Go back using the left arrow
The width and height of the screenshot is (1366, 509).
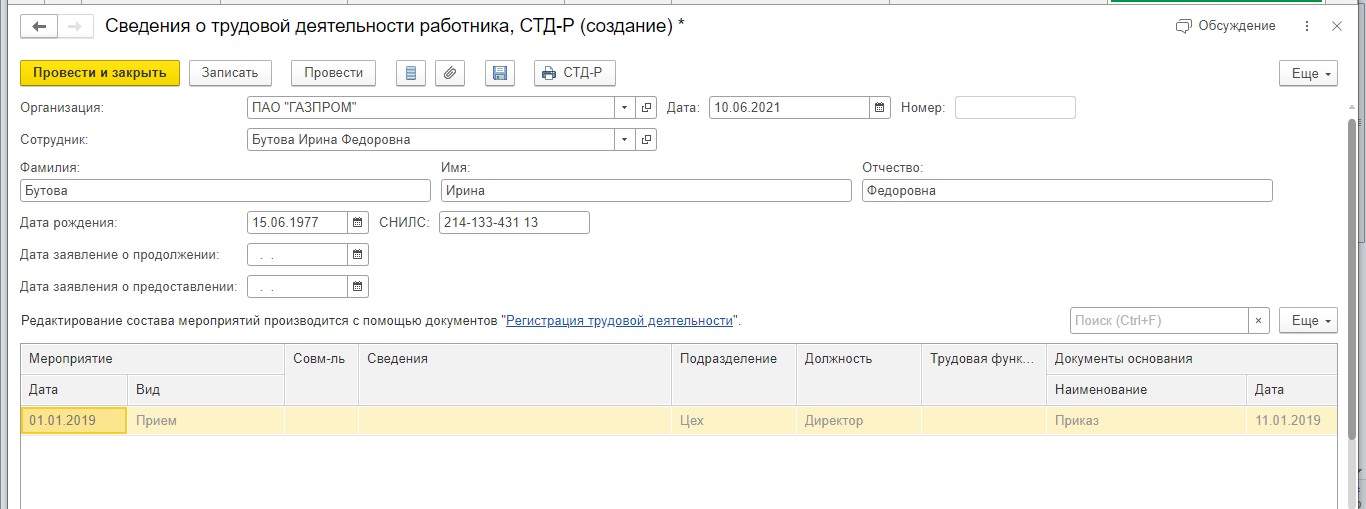point(40,26)
